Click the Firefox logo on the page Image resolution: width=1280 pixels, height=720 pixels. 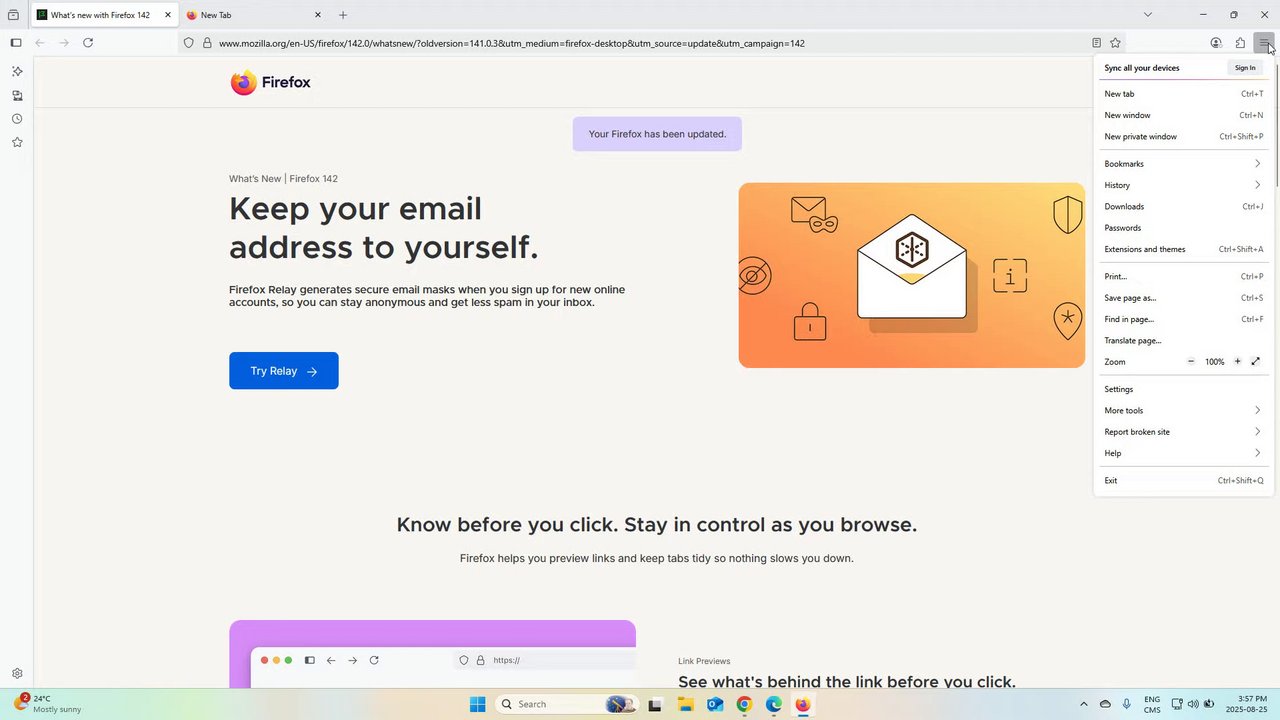[x=270, y=83]
